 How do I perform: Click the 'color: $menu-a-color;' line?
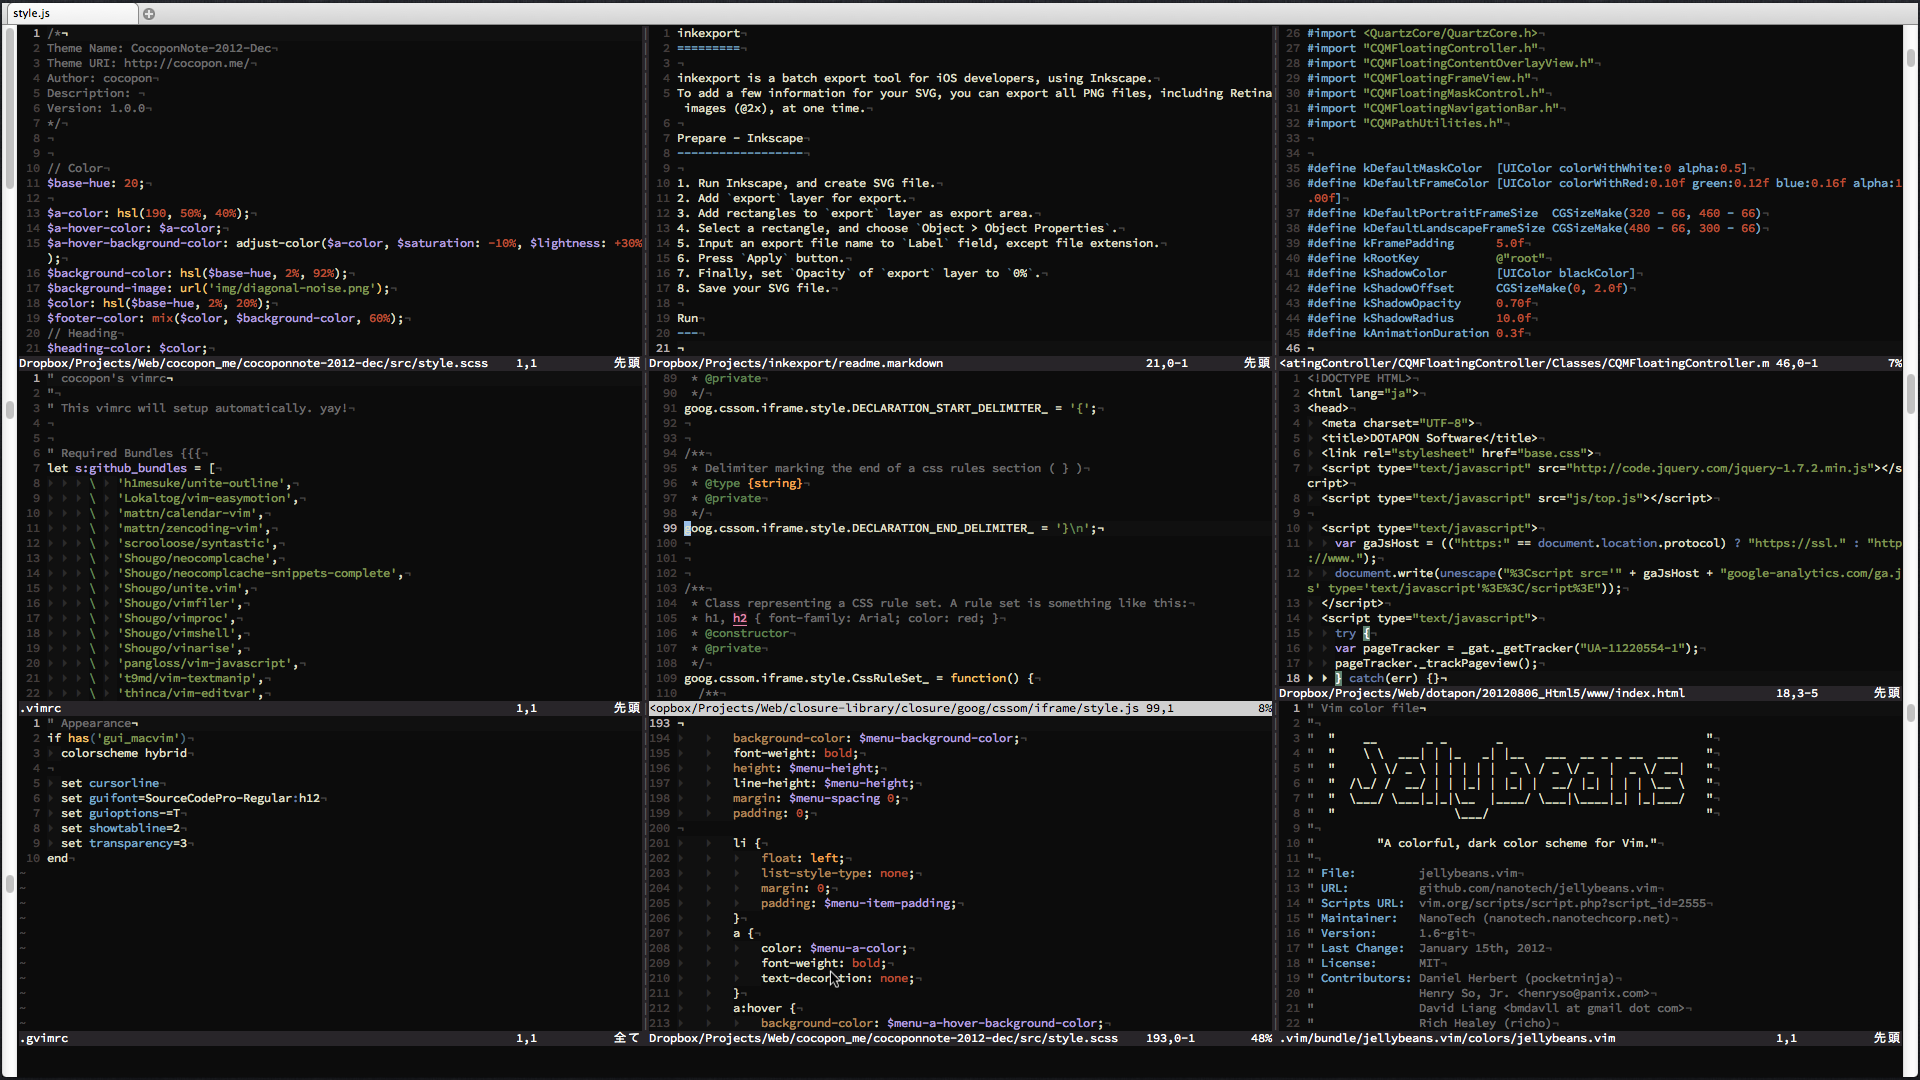click(834, 948)
